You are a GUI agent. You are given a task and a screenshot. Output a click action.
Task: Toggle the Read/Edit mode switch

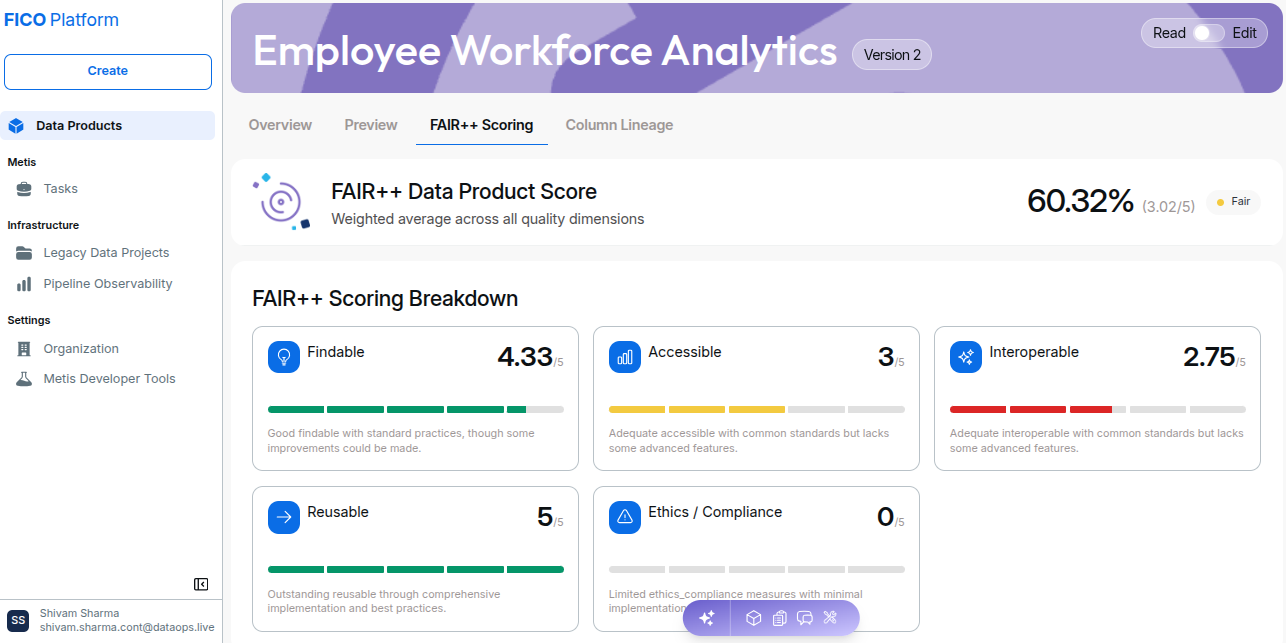(1209, 33)
